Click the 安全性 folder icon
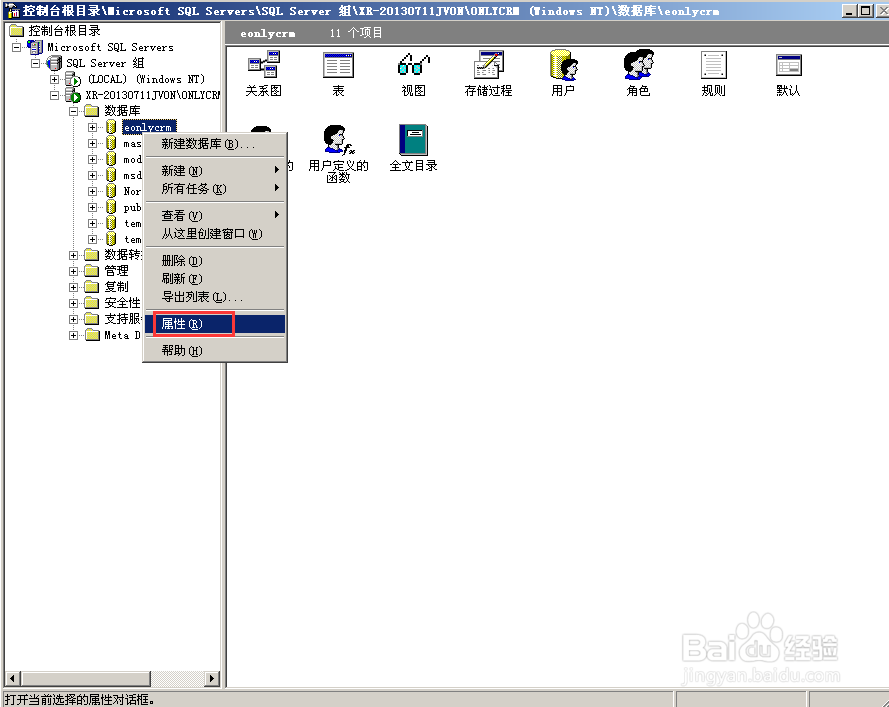 pos(91,303)
